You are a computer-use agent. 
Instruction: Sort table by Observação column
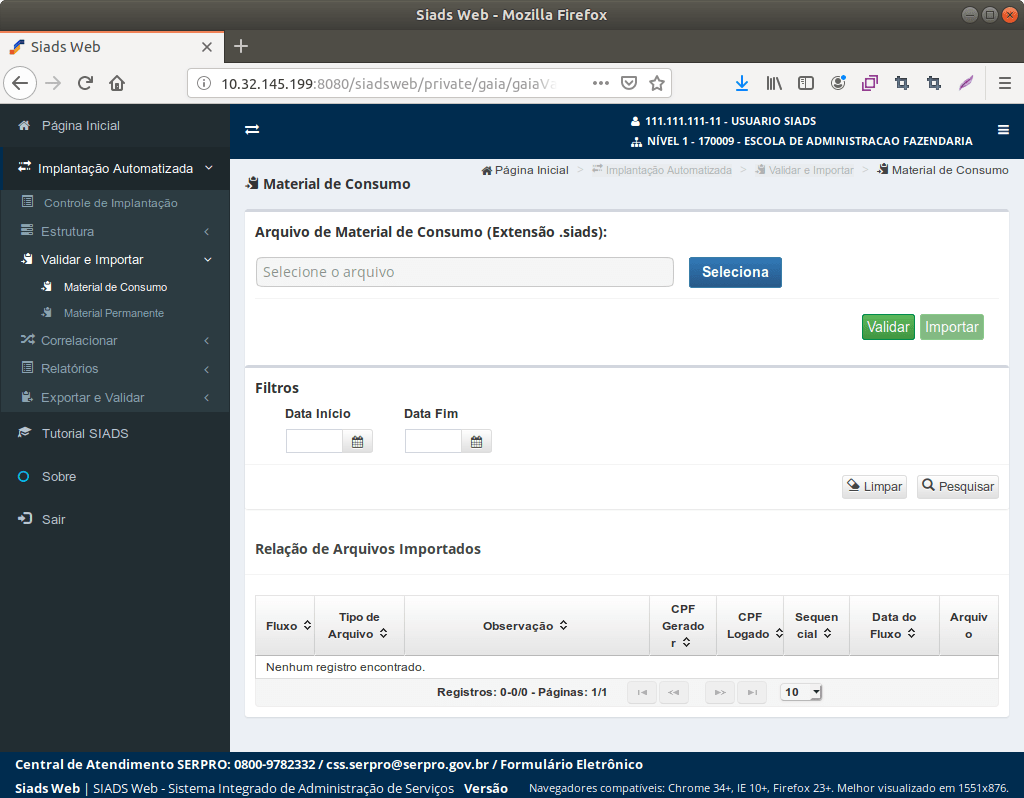pos(563,626)
